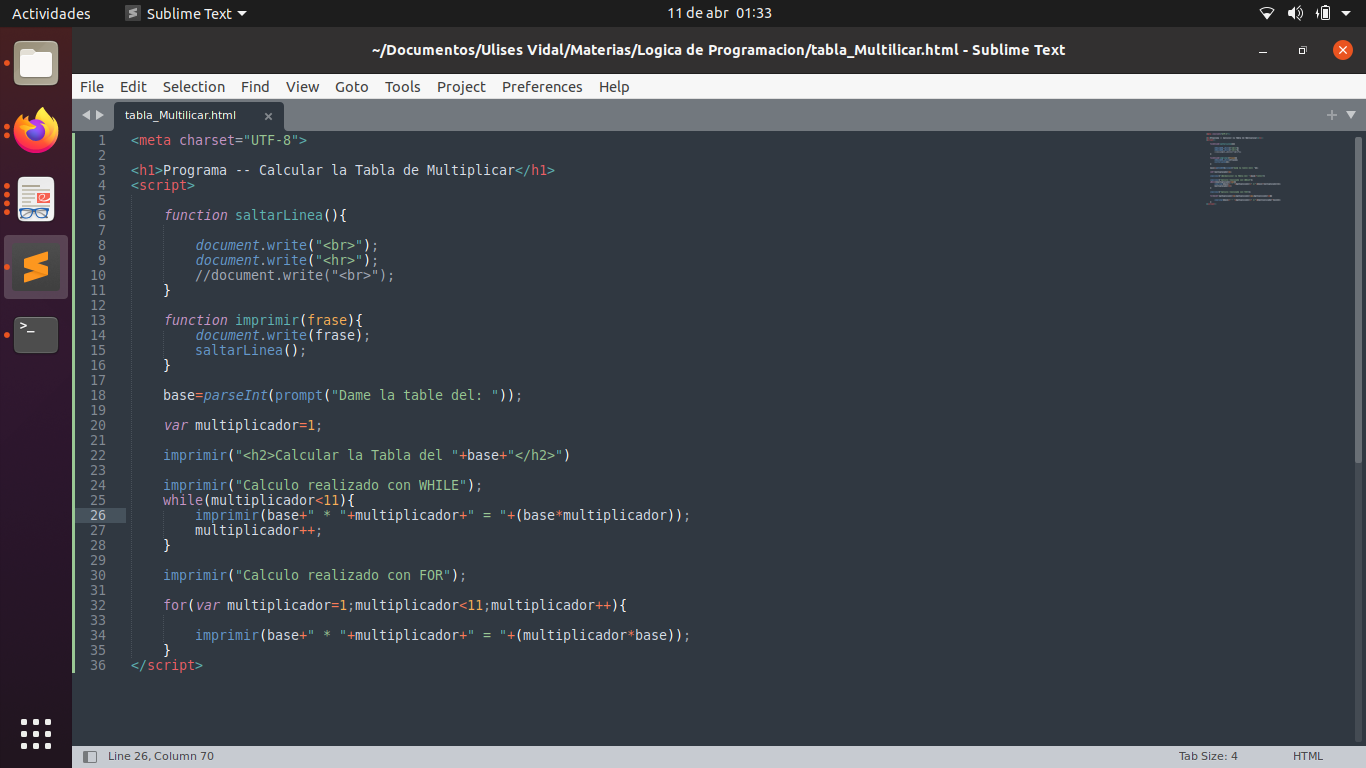Click the Wi-Fi network icon

click(1267, 13)
